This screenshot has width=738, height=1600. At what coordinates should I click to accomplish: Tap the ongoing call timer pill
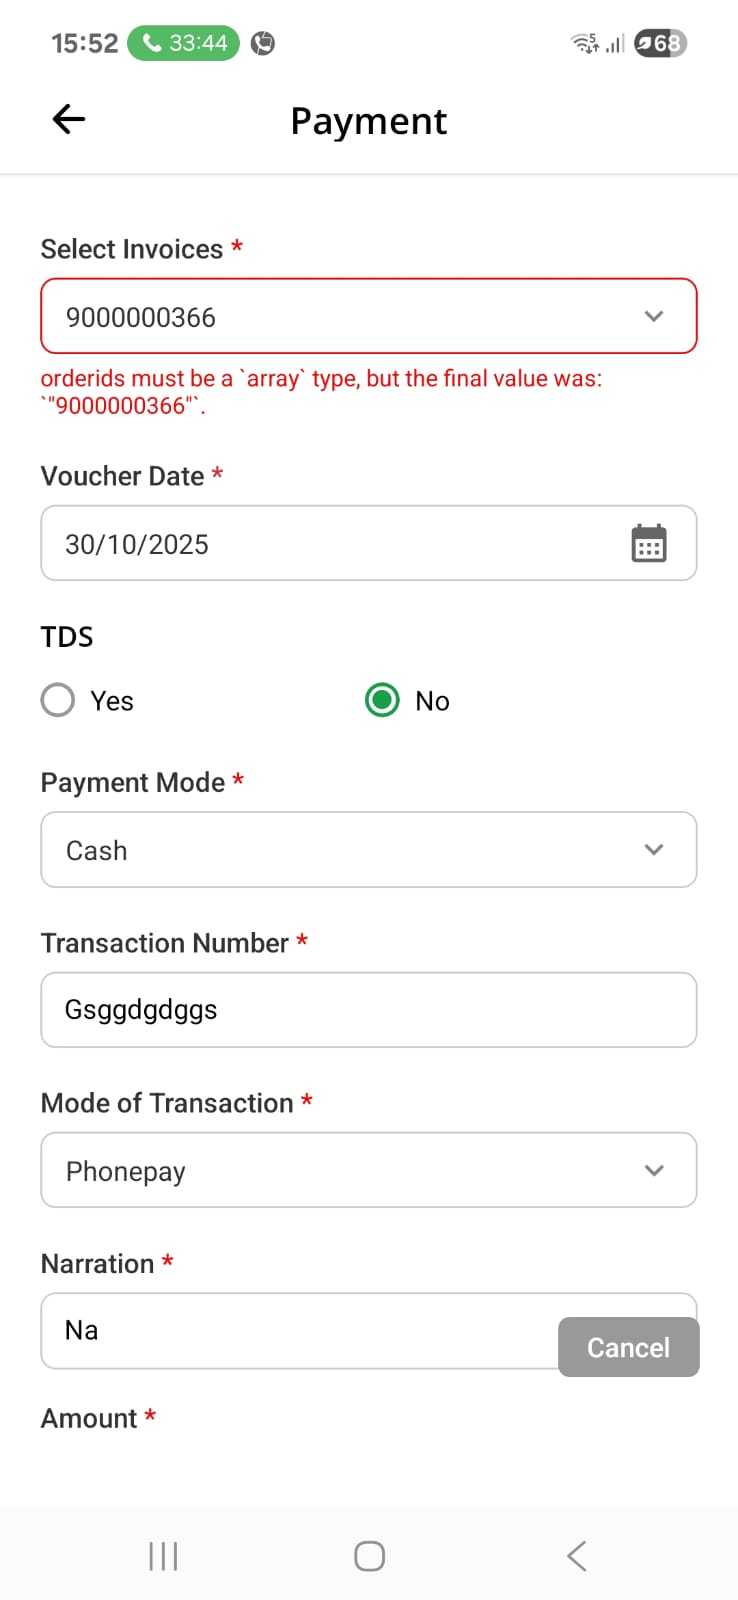(184, 43)
